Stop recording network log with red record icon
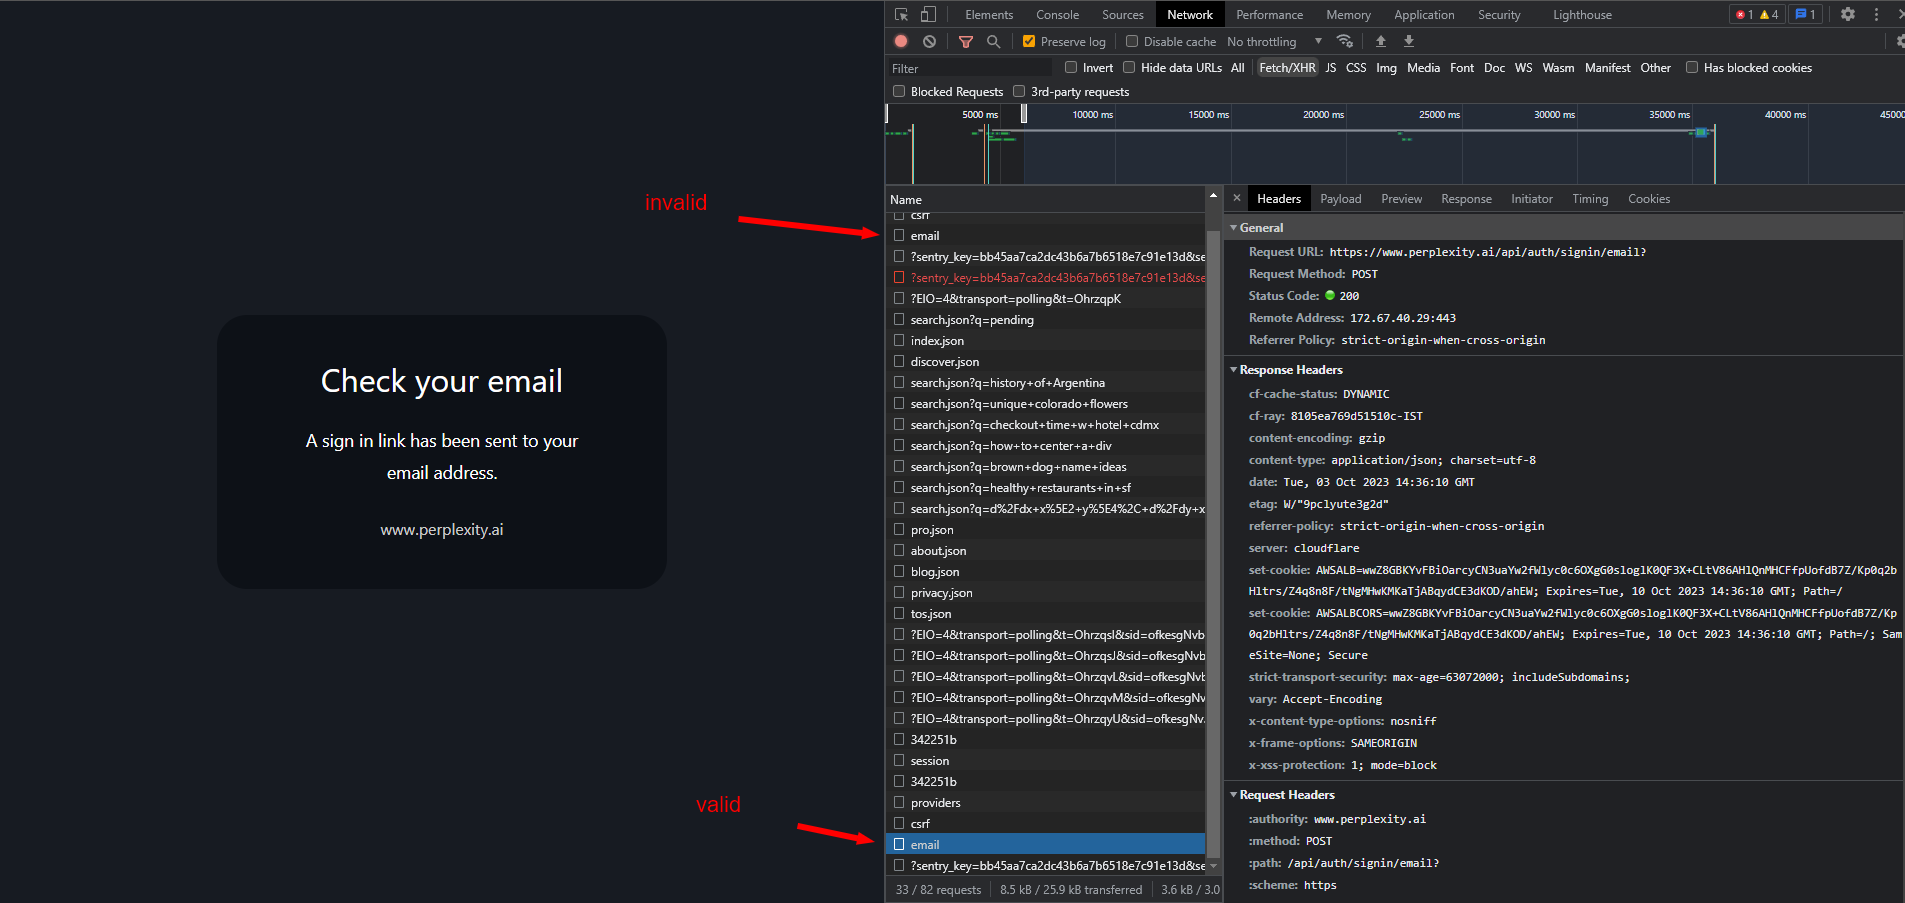Image resolution: width=1905 pixels, height=903 pixels. (900, 41)
